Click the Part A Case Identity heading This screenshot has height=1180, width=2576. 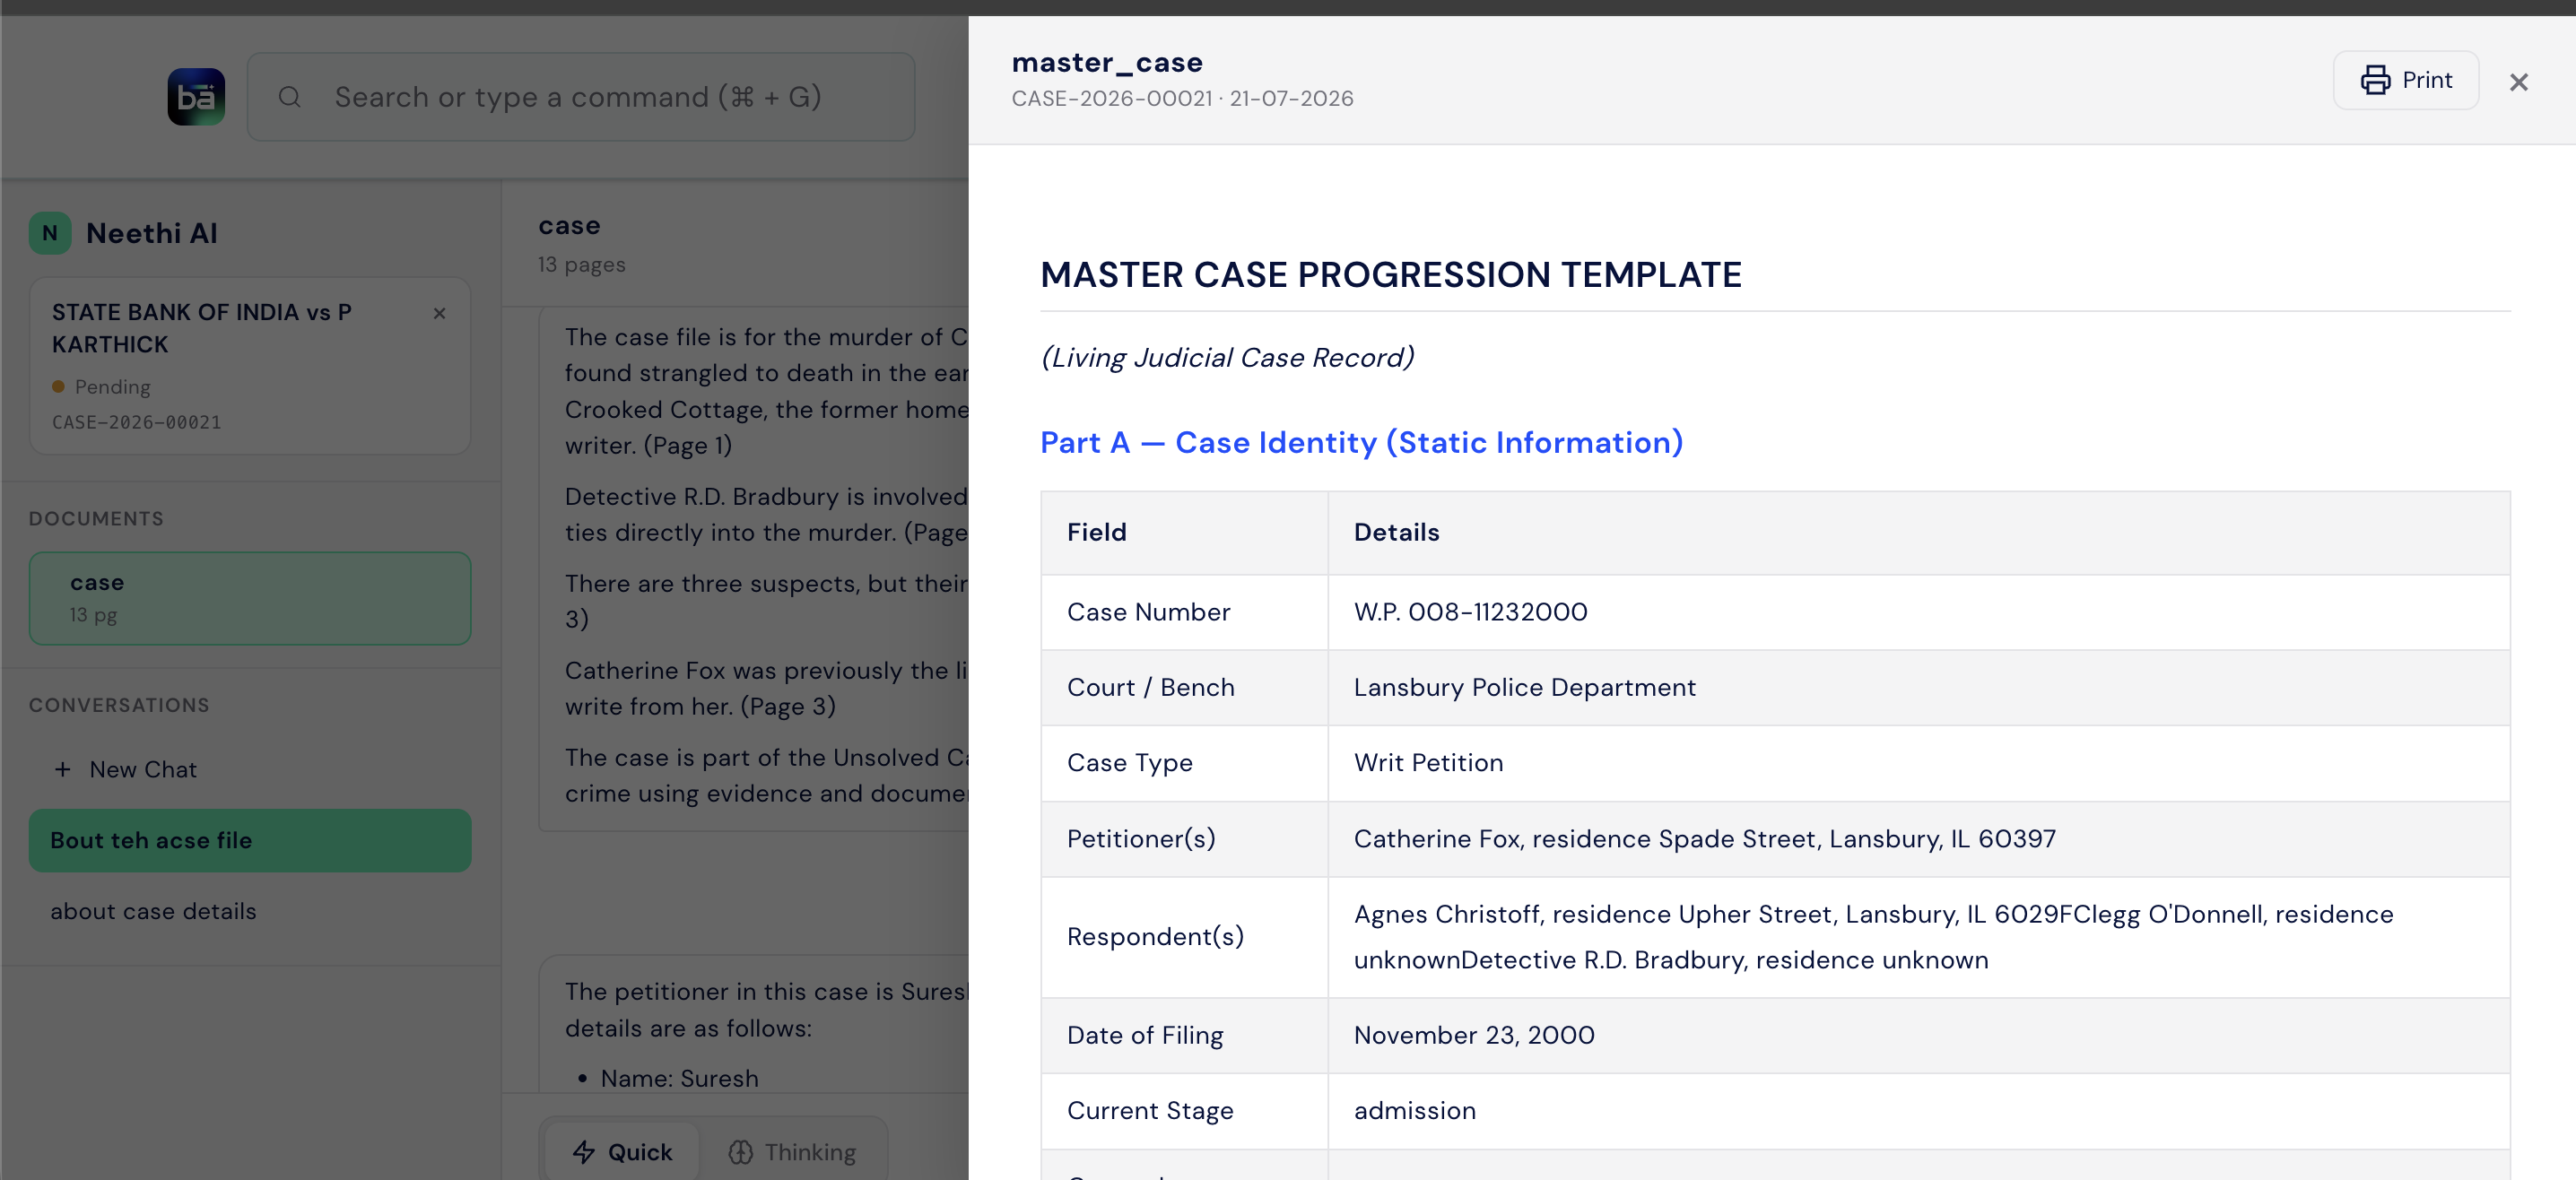click(x=1361, y=442)
